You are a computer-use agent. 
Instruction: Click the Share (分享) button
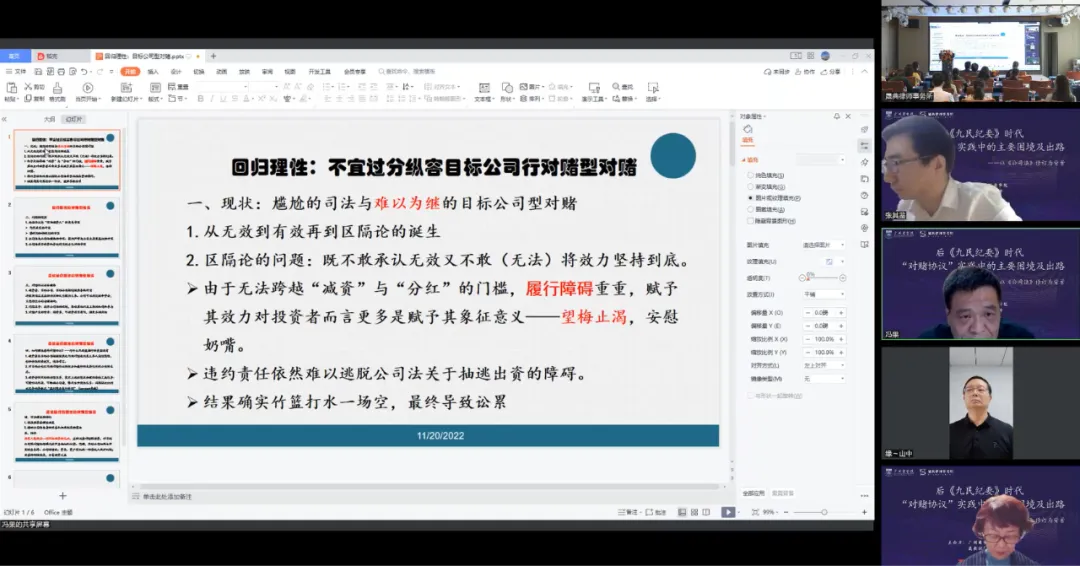[x=831, y=72]
